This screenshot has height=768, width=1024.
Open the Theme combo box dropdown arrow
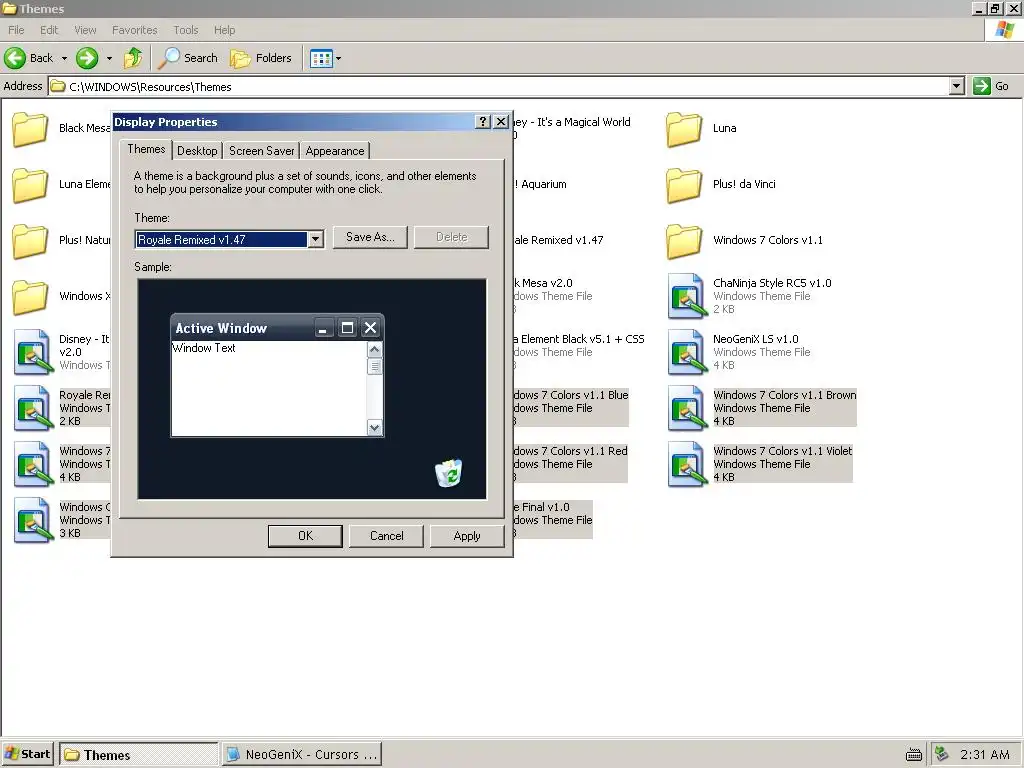coord(315,240)
